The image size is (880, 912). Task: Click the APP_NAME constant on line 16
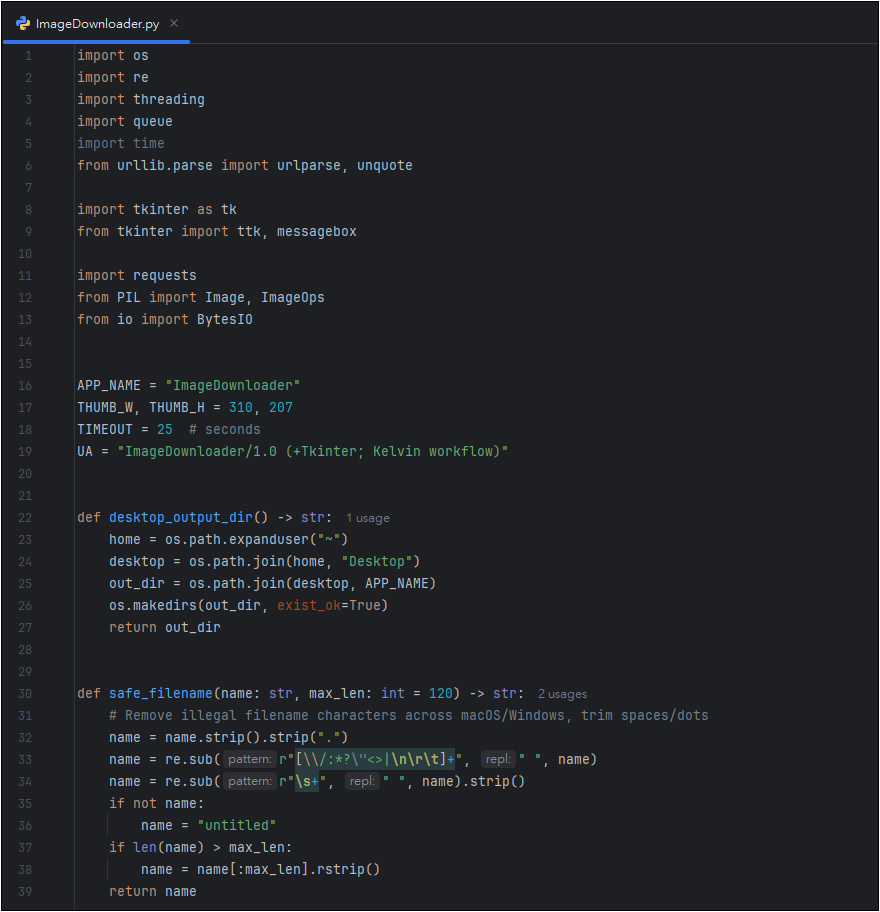click(x=108, y=386)
